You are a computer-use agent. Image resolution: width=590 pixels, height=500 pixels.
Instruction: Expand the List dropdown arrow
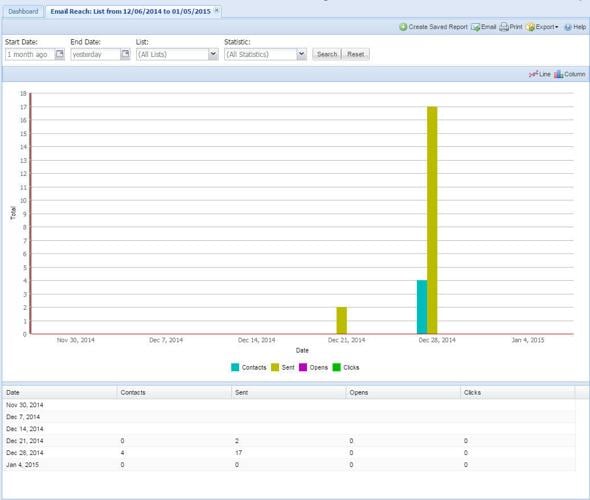[213, 55]
